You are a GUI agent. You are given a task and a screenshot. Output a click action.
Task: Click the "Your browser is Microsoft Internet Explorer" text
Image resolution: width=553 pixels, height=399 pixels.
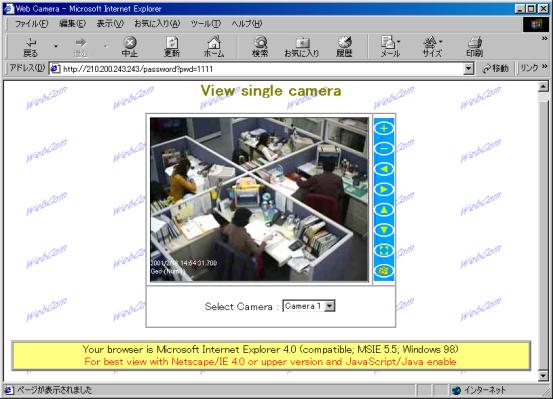pos(271,349)
